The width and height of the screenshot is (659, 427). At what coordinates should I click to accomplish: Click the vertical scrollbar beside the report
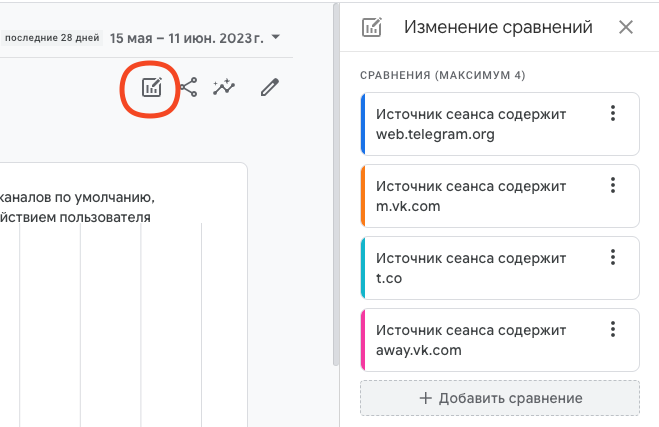336,185
